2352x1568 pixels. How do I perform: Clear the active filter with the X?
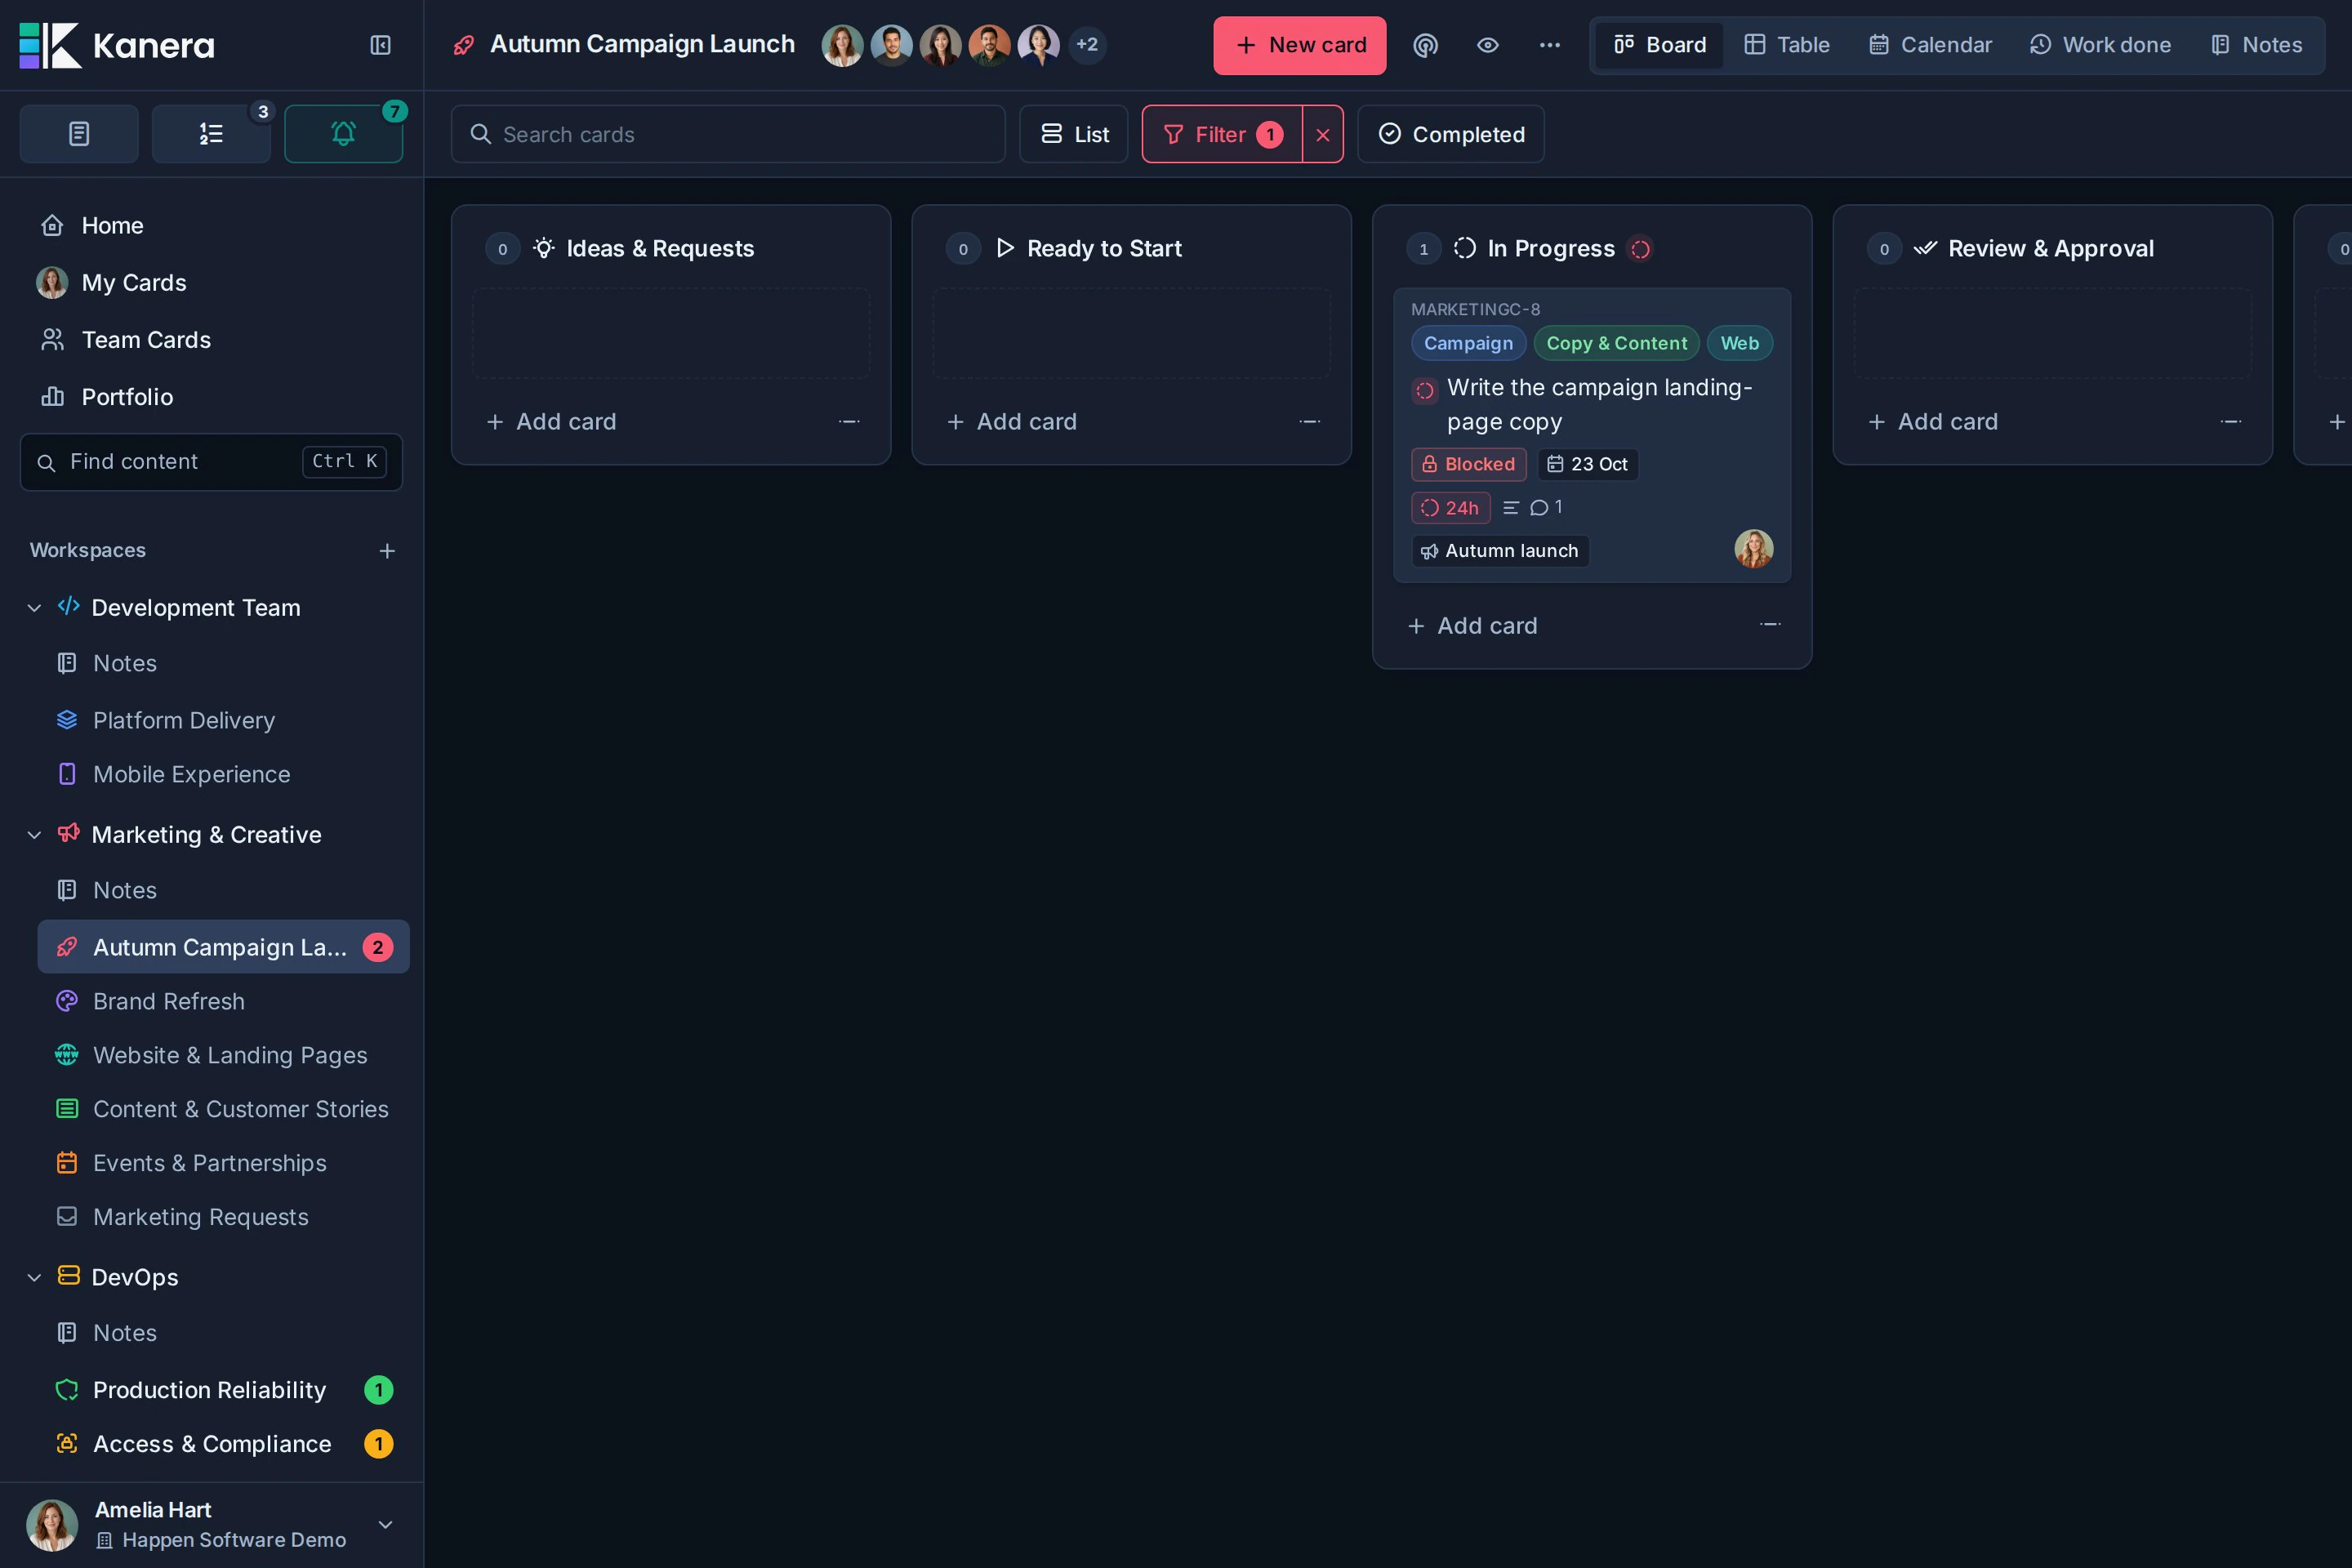click(x=1322, y=134)
